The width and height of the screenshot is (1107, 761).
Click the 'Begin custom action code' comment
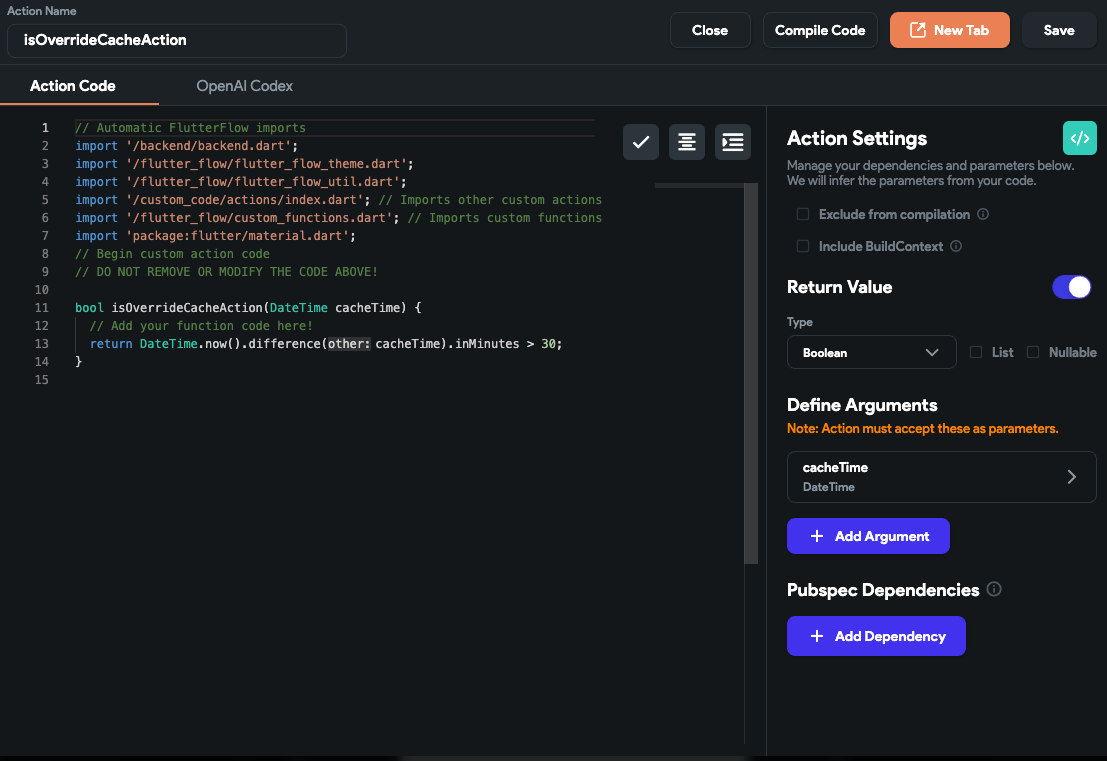(172, 253)
